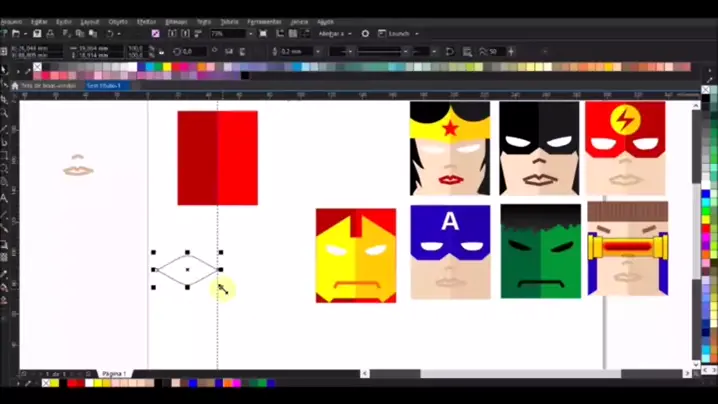
Task: Open the Efeitos menu
Action: (x=147, y=22)
